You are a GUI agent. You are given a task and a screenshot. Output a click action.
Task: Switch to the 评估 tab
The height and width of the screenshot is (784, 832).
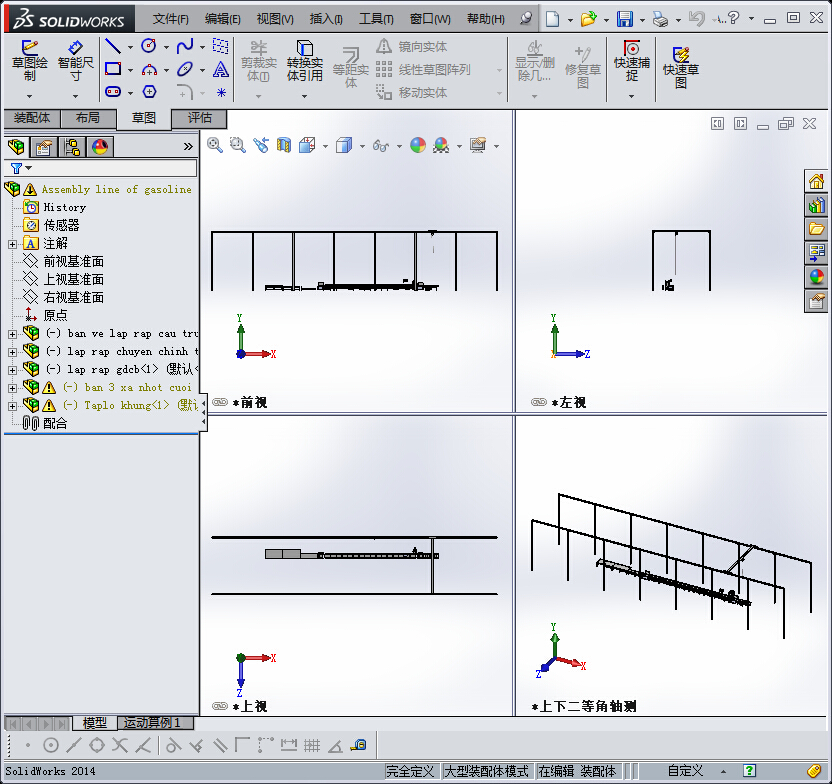tap(200, 118)
